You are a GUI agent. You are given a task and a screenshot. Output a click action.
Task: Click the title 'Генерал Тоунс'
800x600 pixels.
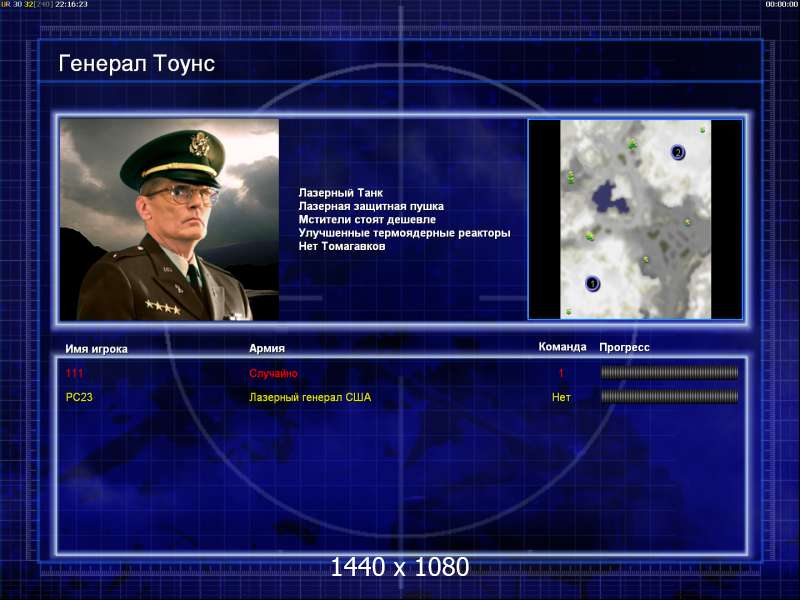point(137,64)
